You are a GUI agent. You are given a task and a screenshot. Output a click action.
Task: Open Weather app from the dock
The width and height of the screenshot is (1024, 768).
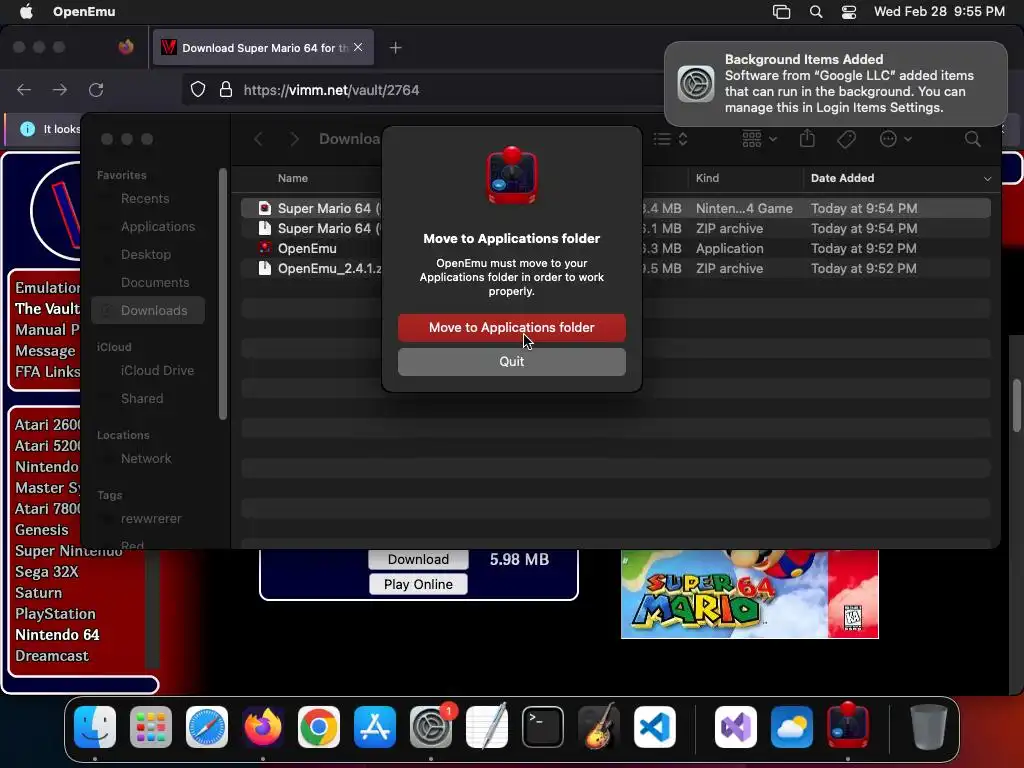pos(792,727)
